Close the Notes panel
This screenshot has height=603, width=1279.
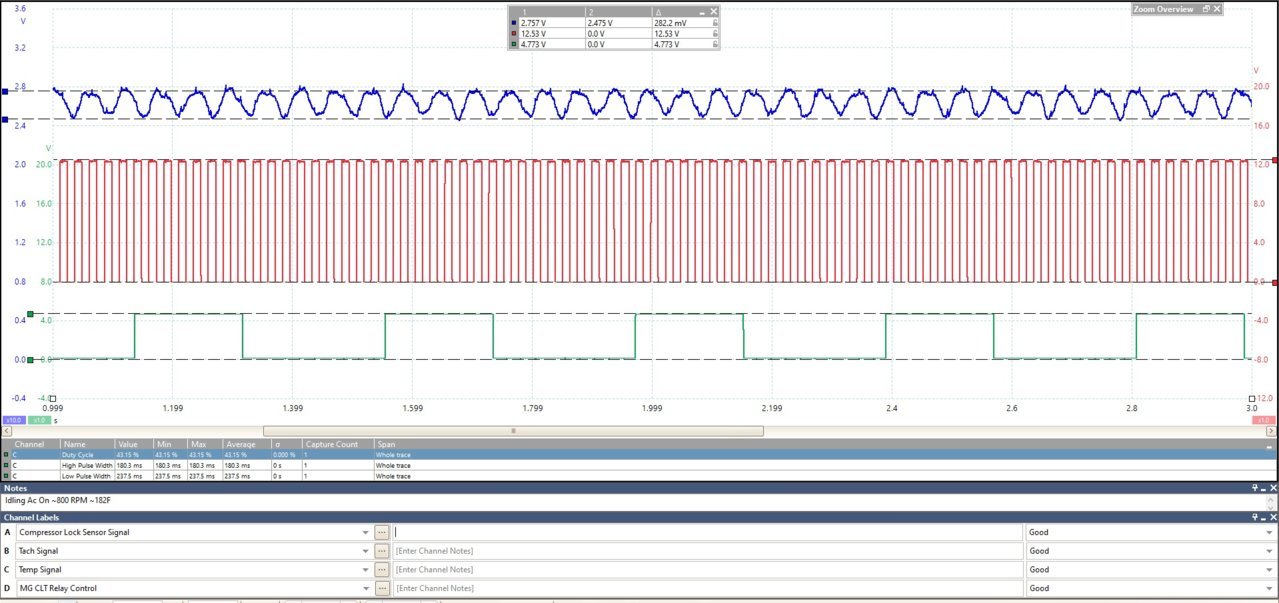point(1273,488)
